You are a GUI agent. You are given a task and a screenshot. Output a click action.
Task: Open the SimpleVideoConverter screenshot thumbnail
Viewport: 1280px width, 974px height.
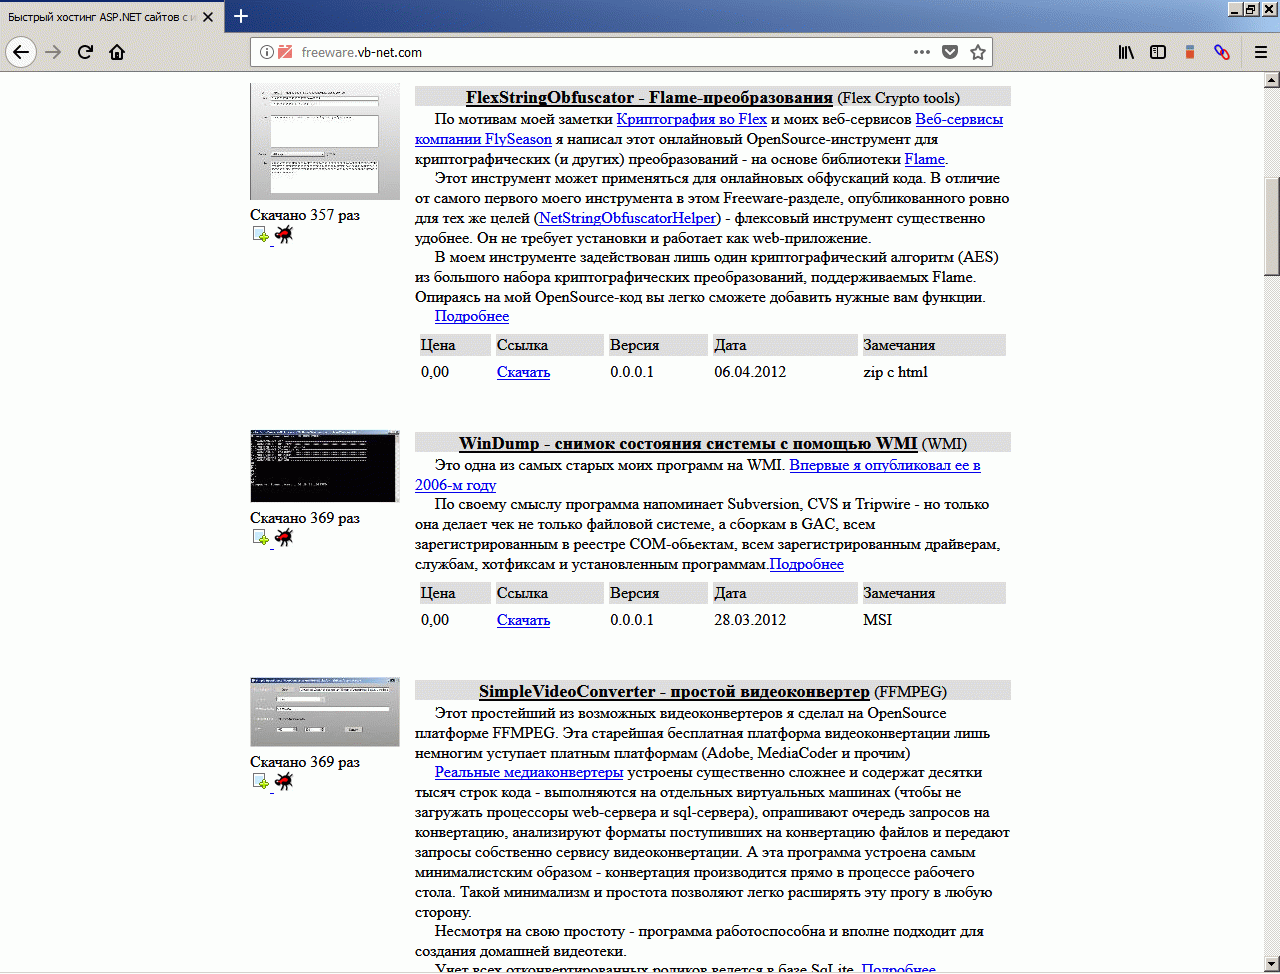[325, 711]
